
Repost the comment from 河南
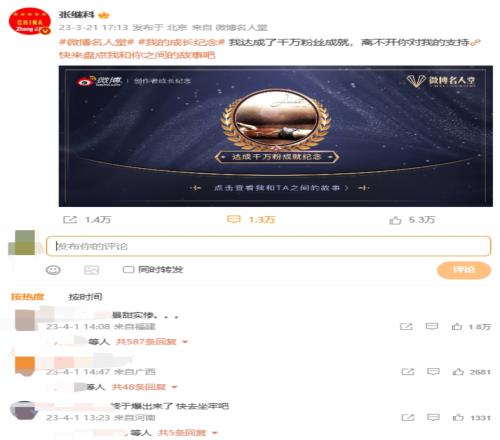[408, 417]
